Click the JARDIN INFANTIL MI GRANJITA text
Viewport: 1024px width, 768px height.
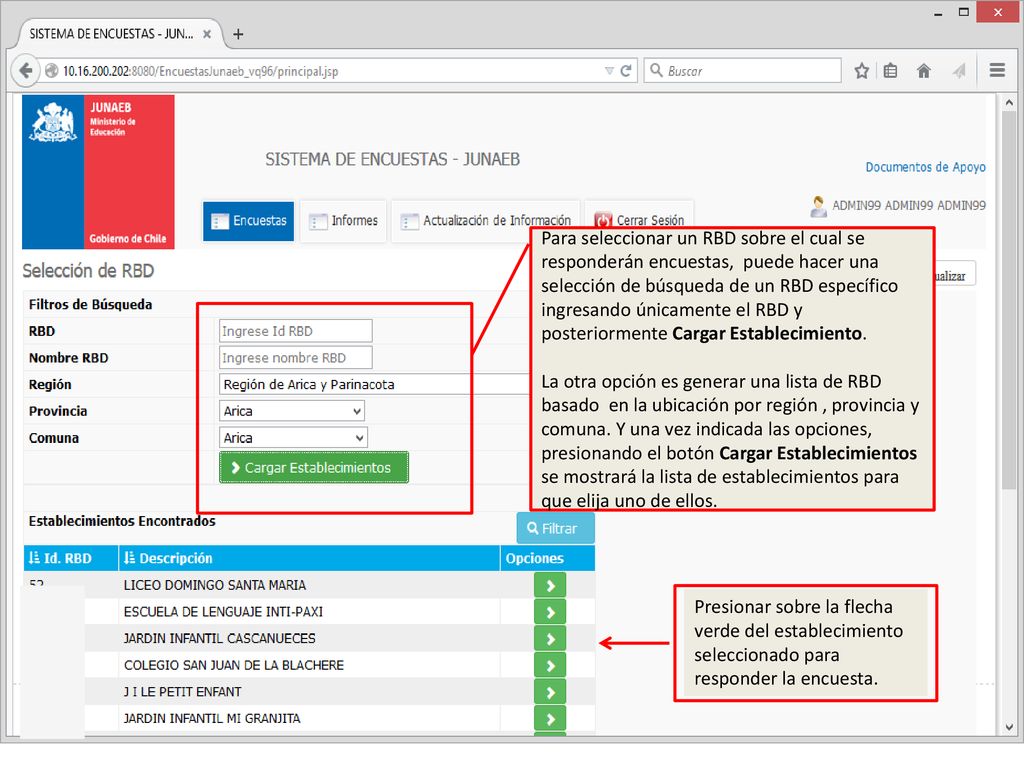tap(212, 719)
